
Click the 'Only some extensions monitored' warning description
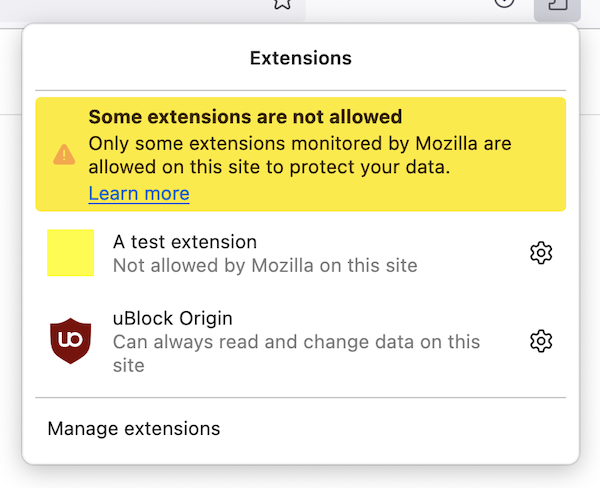[300, 155]
